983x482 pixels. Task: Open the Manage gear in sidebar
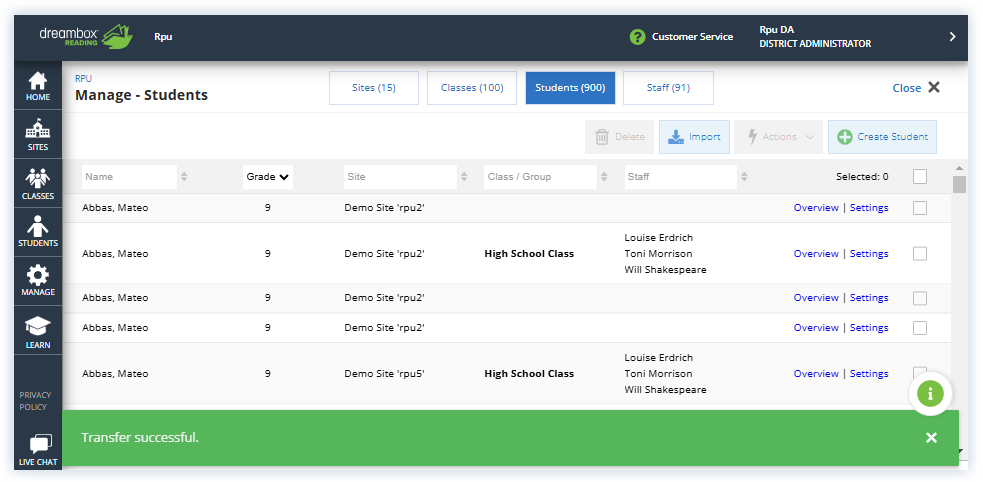pos(38,281)
